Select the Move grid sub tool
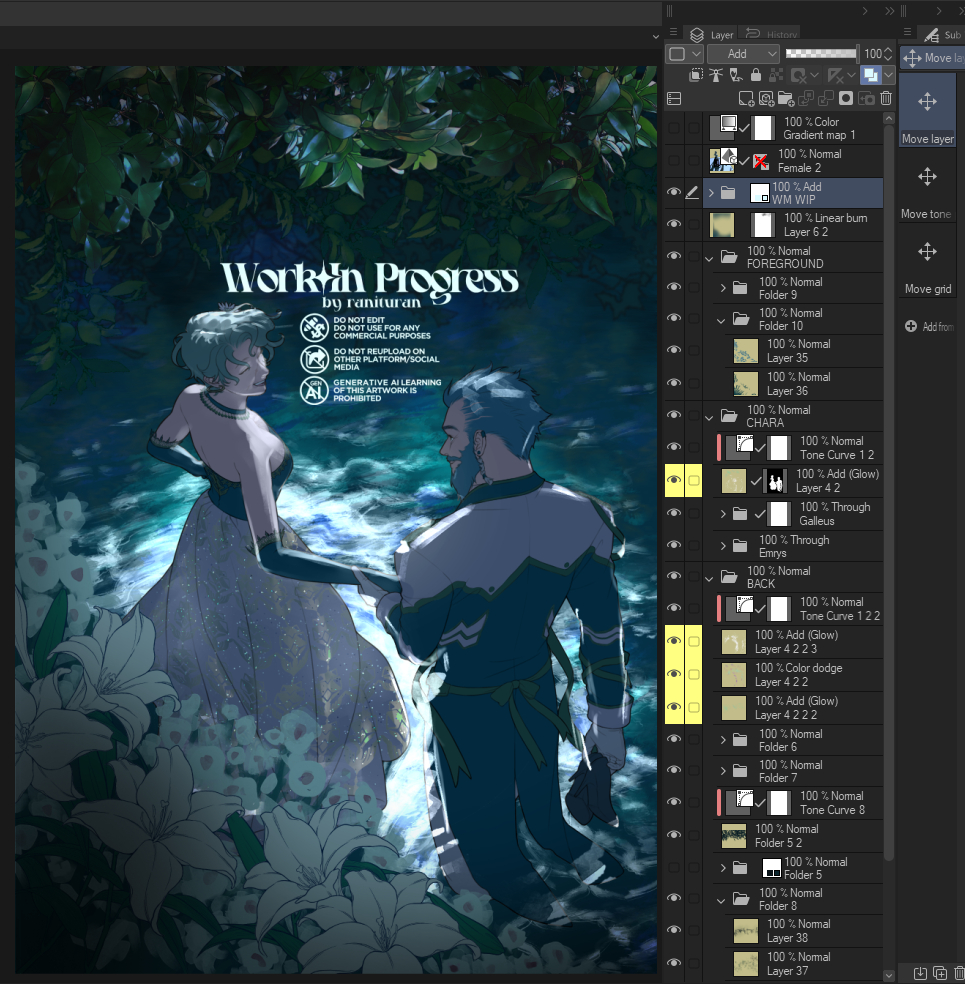Viewport: 965px width, 984px height. pos(927,264)
